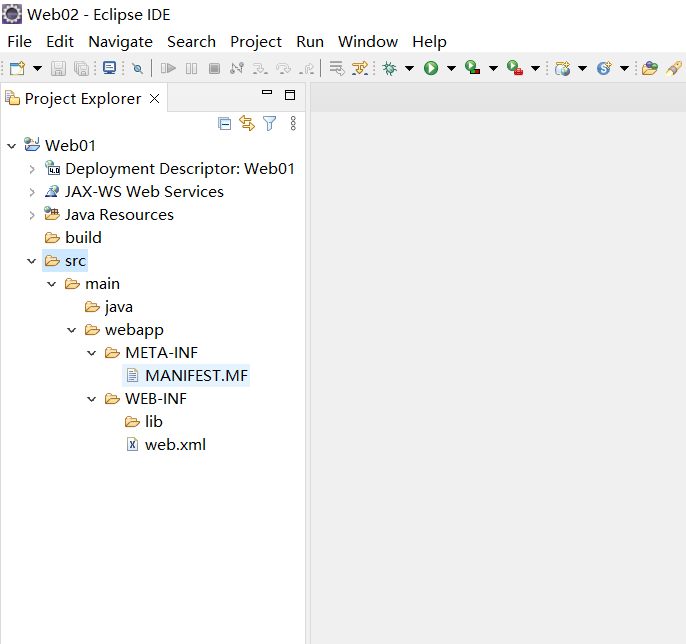The height and width of the screenshot is (644, 686).
Task: Open the New wizard dropdown arrow
Action: 38,68
